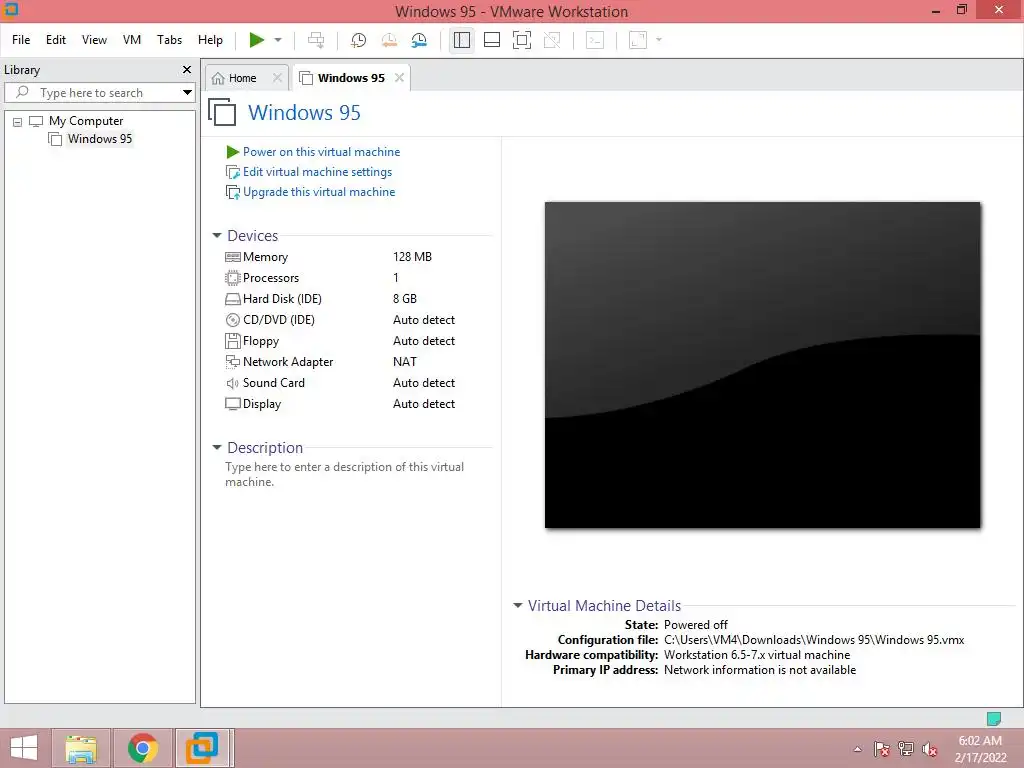Open the Edit menu
The image size is (1024, 768).
[56, 40]
